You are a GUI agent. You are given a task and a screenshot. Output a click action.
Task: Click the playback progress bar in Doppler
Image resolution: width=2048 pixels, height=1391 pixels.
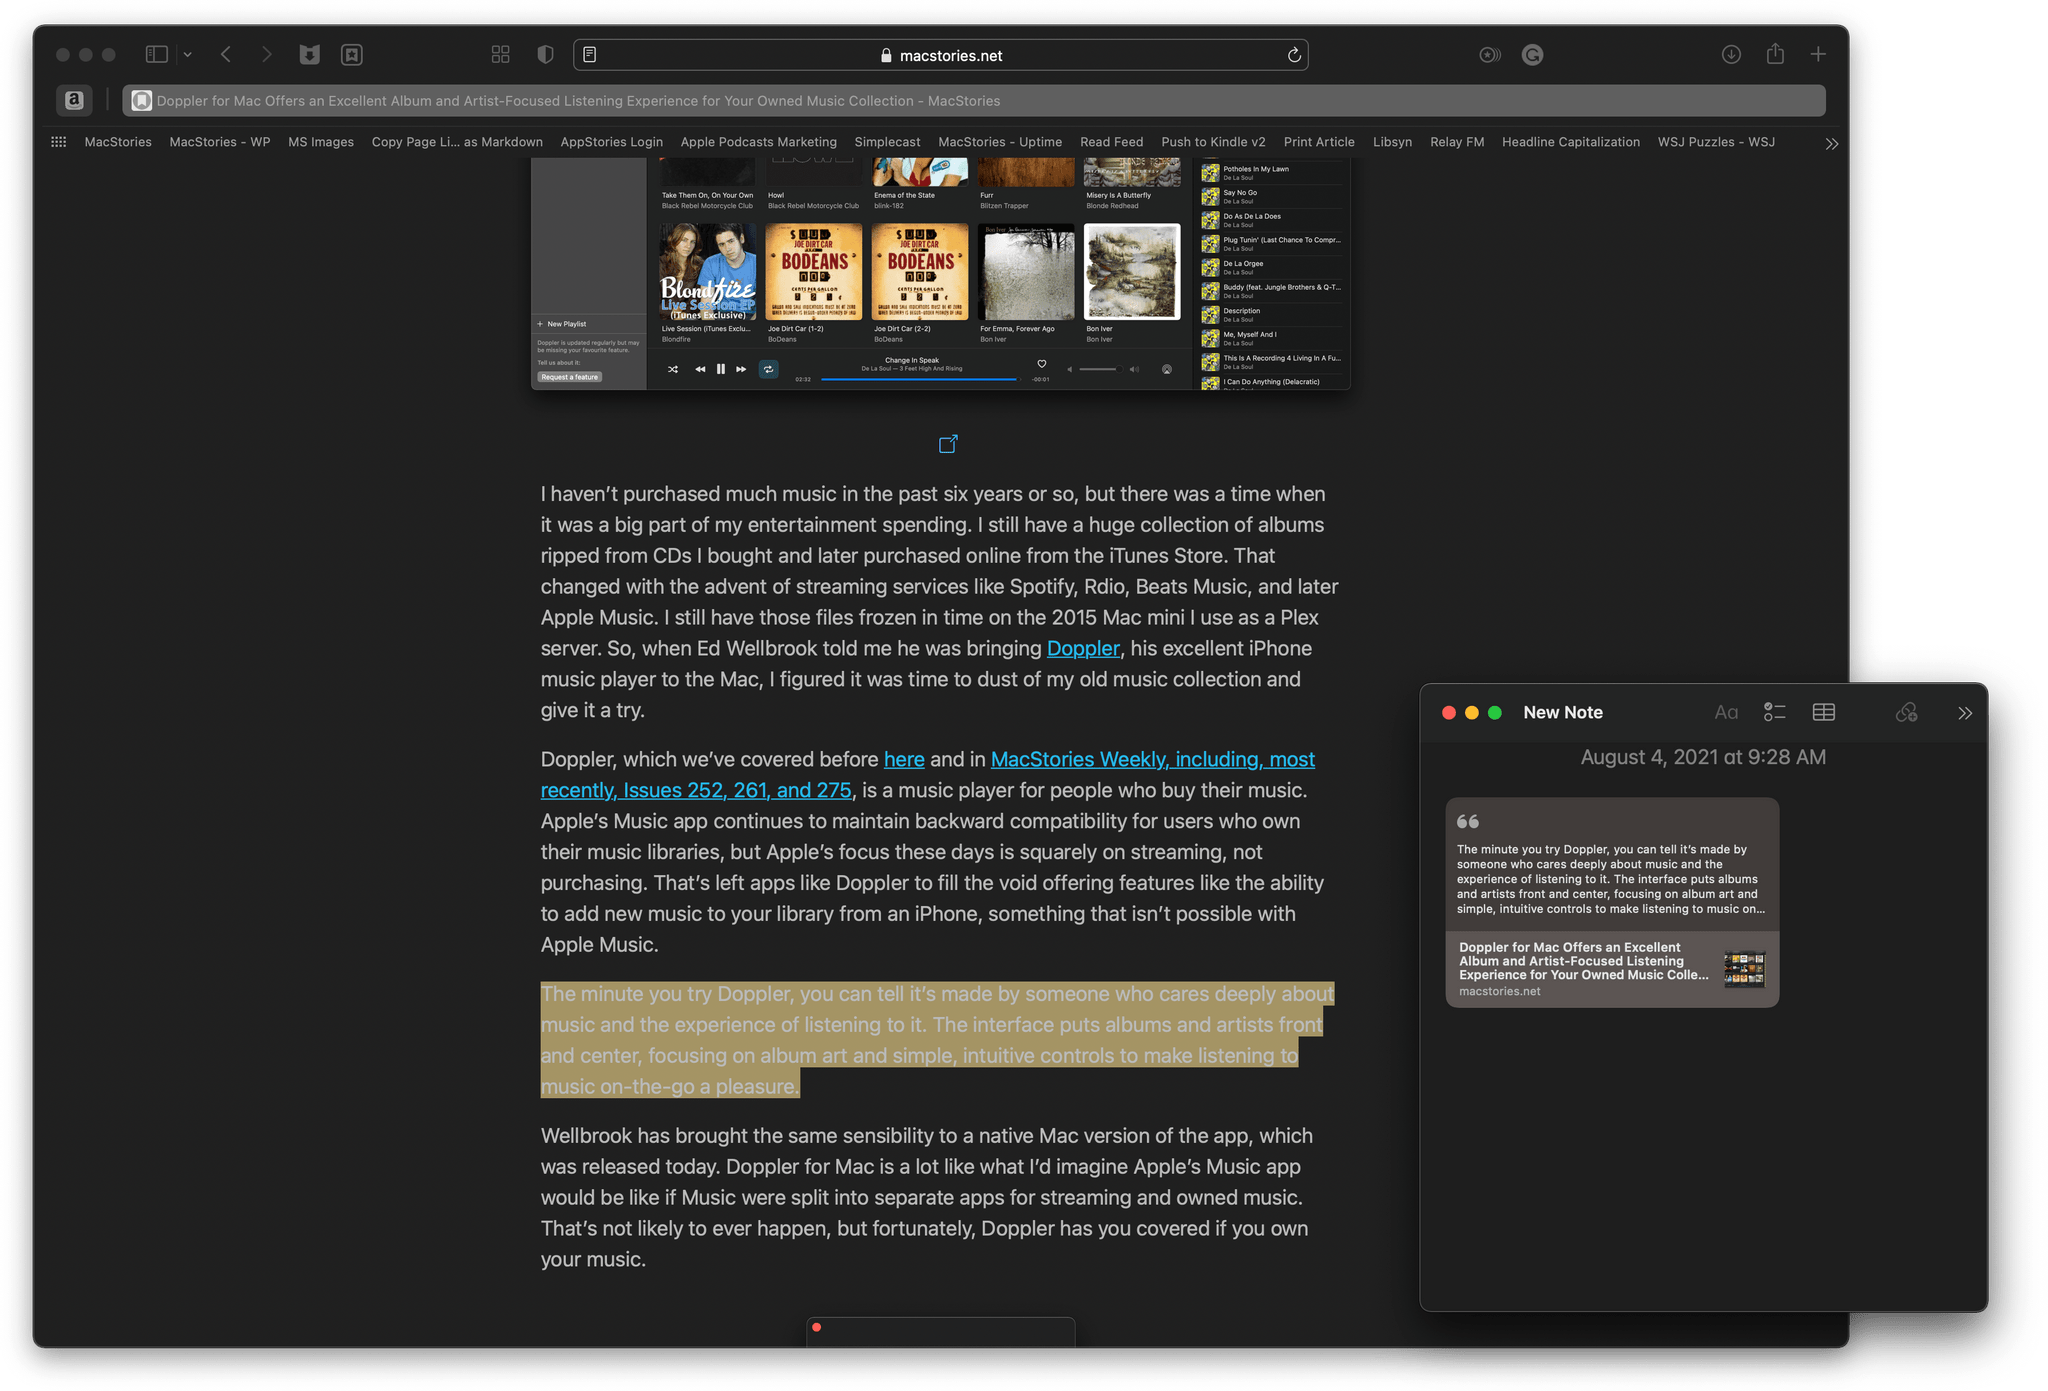pos(918,379)
